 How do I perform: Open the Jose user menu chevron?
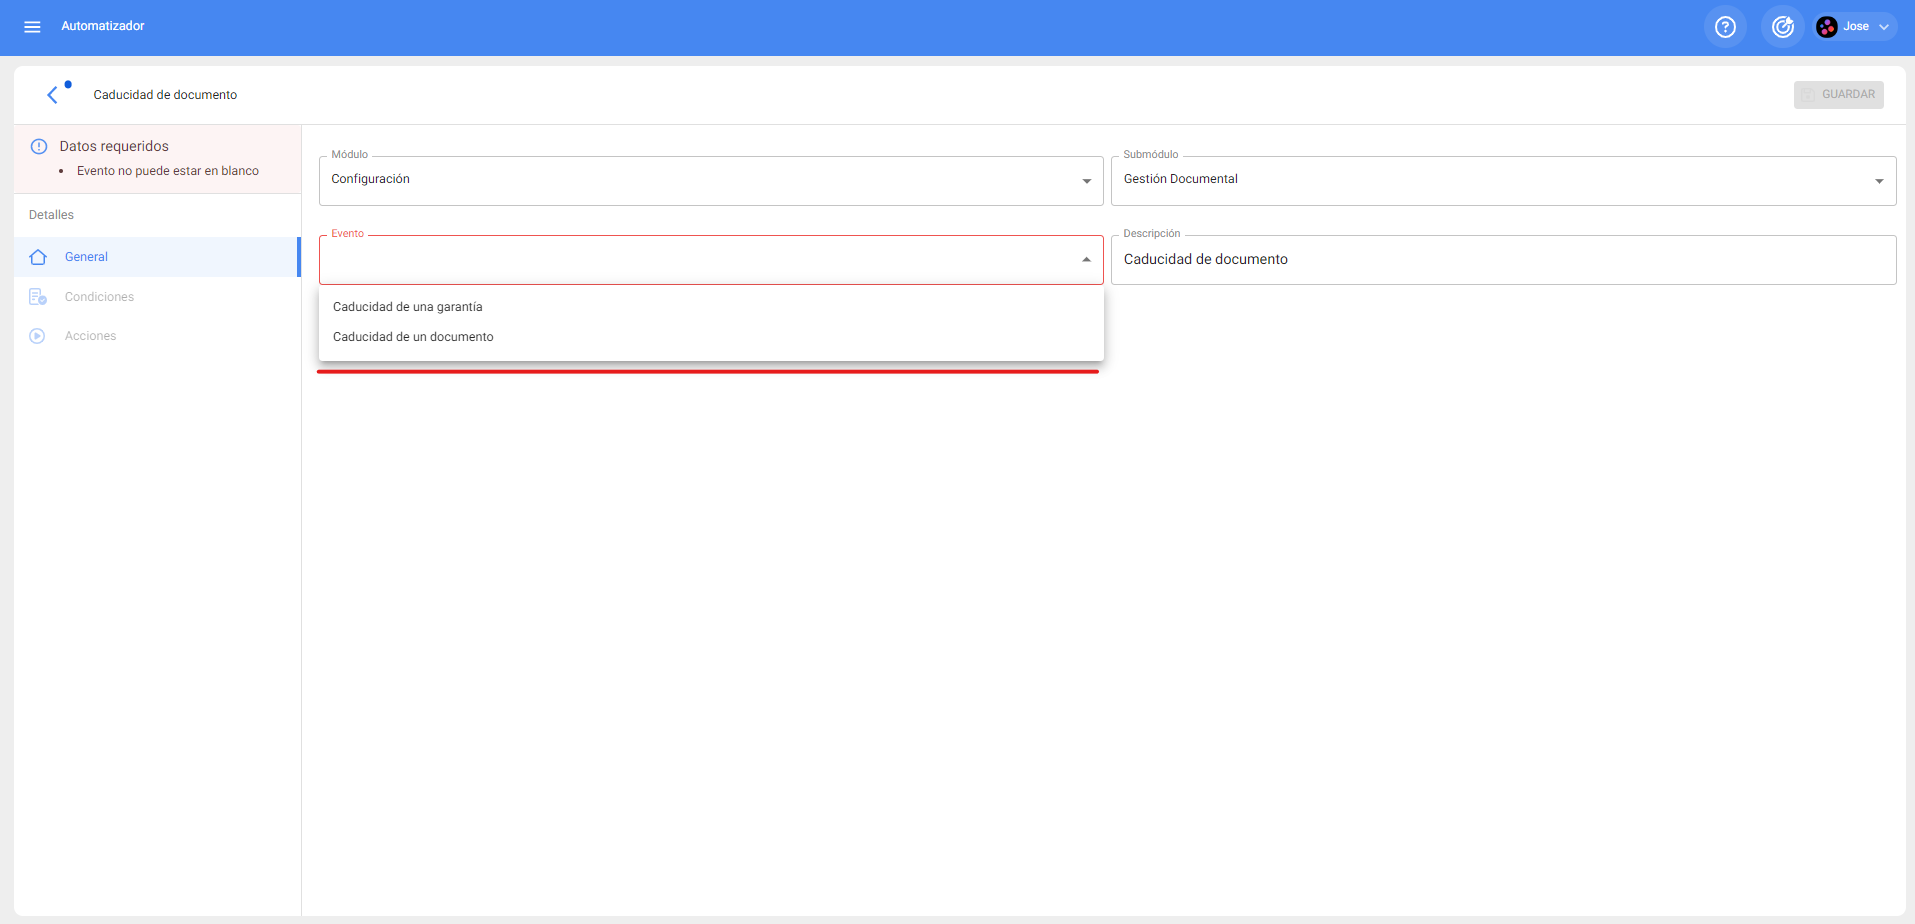tap(1884, 27)
